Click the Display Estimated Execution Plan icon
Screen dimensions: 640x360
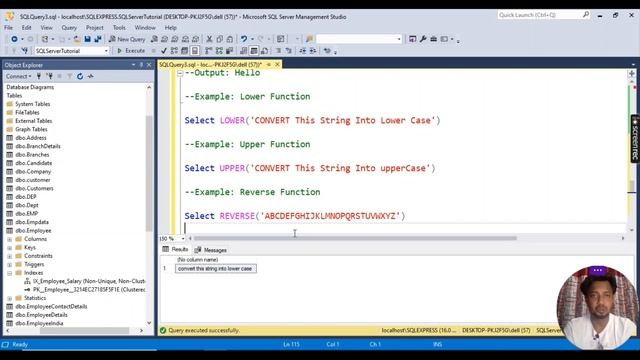click(174, 51)
